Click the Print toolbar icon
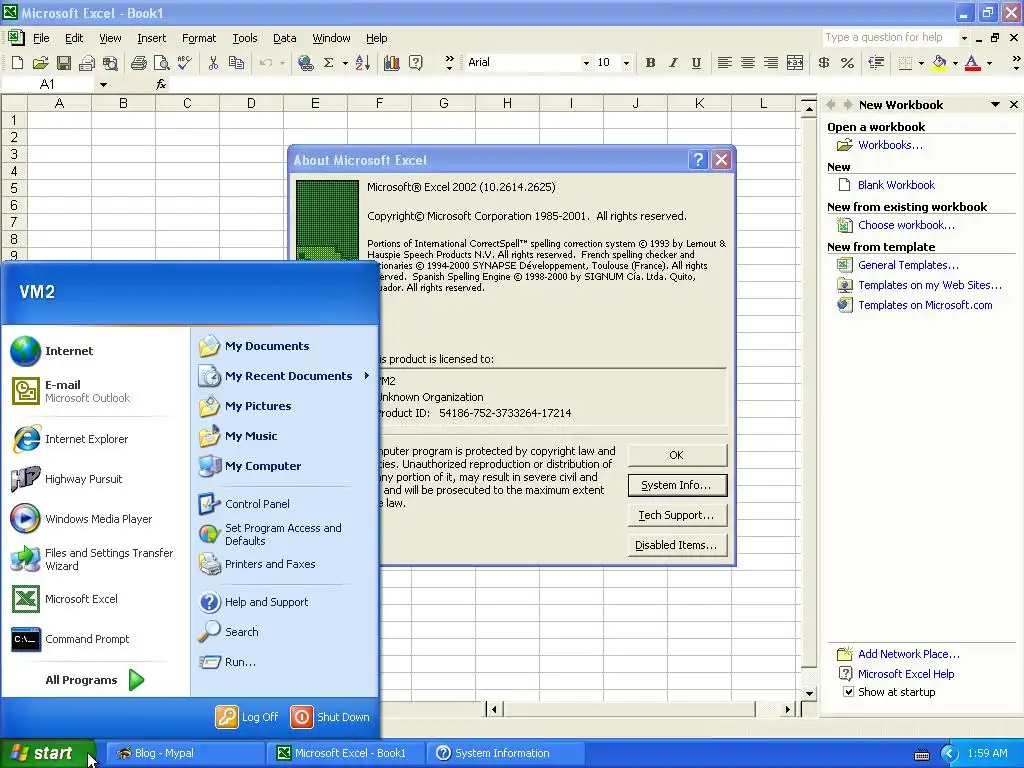This screenshot has height=768, width=1024. (x=138, y=63)
